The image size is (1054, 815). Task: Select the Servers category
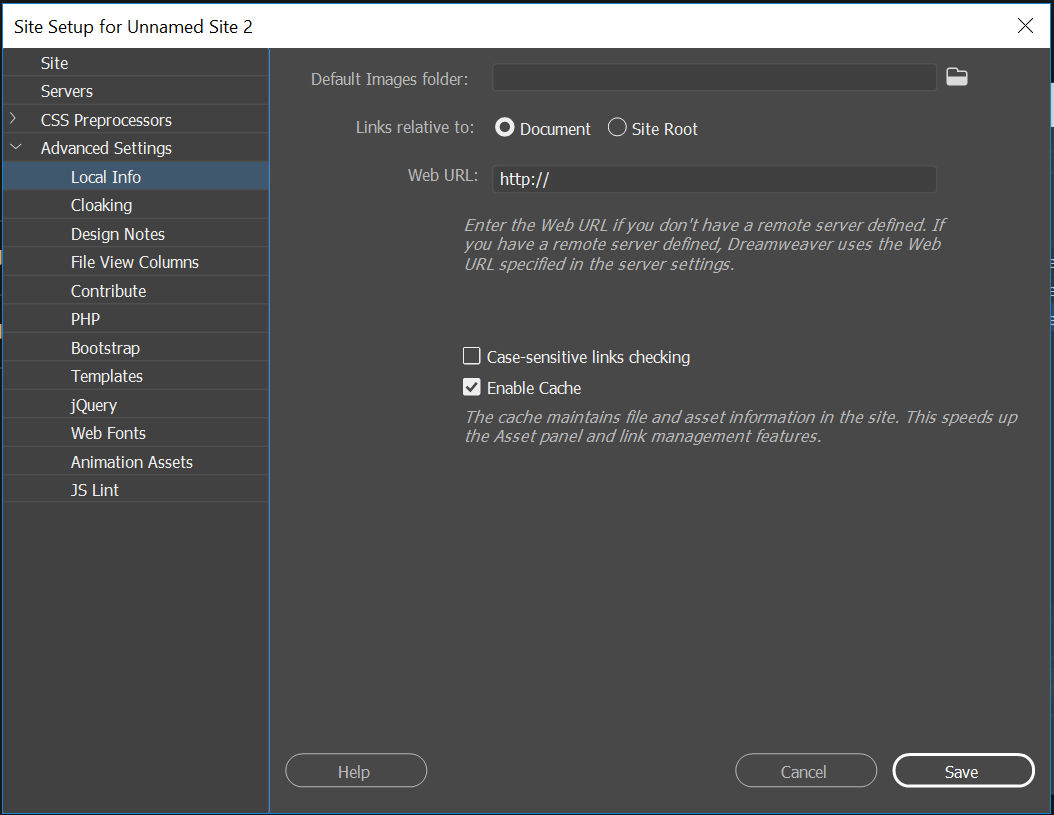click(x=66, y=90)
